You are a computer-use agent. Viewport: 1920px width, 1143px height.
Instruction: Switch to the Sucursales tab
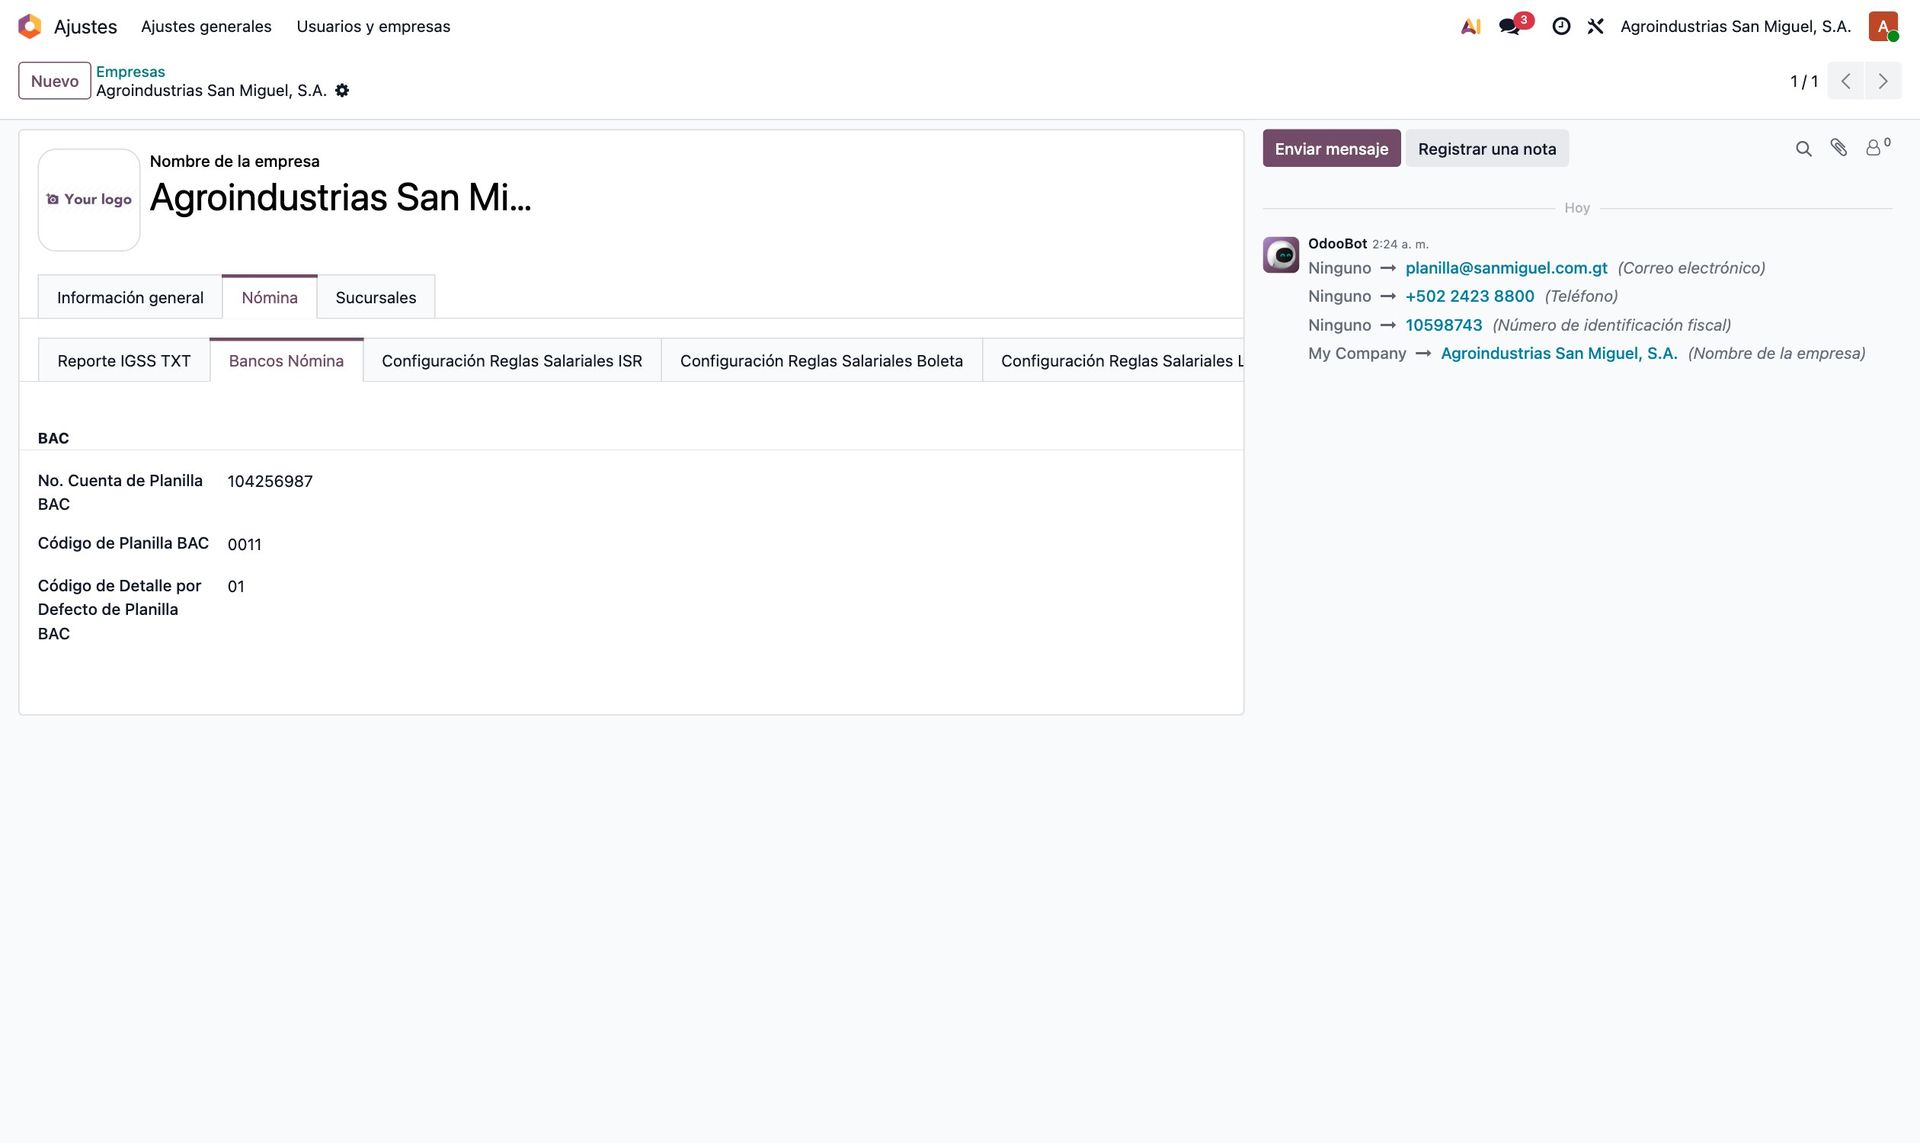pos(376,297)
